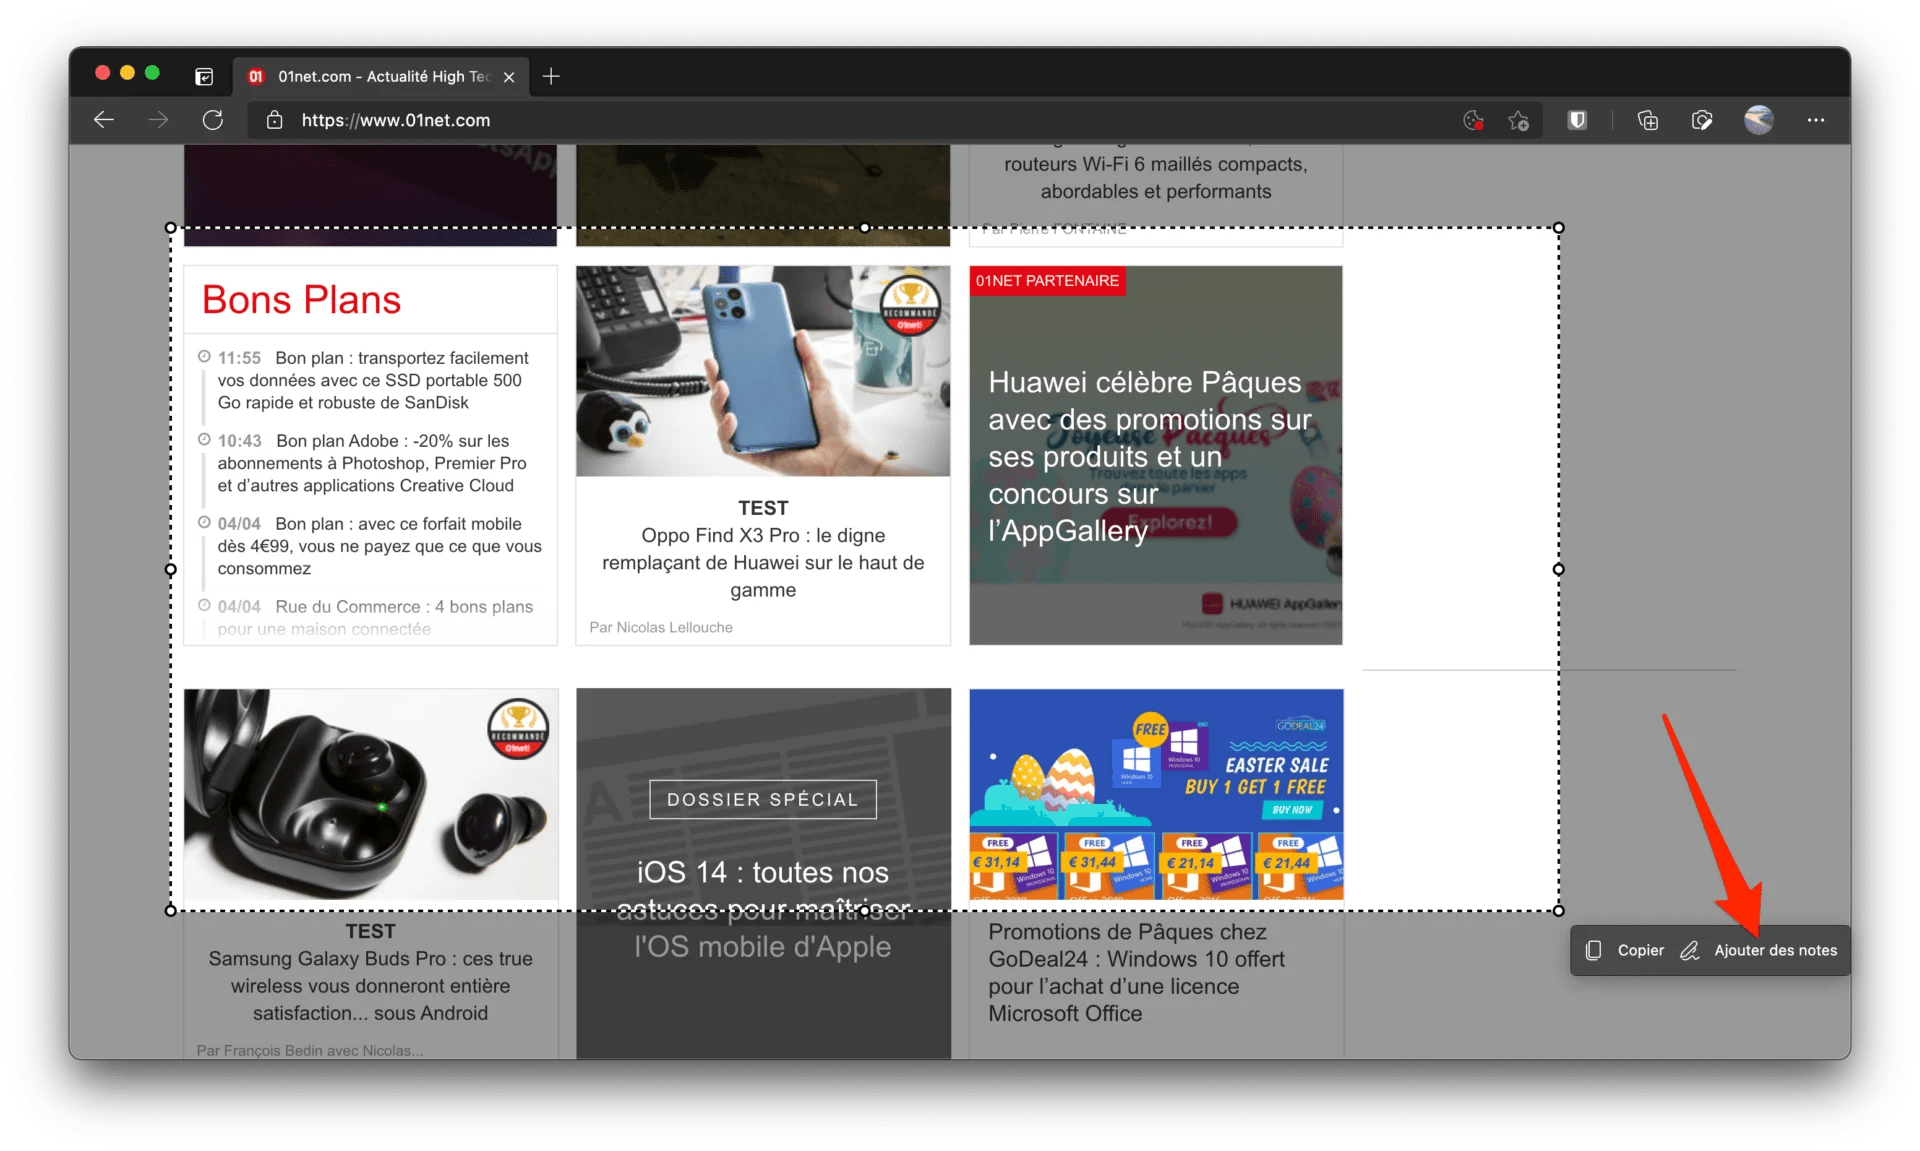Click the cookie tracking indicator icon
Screen dimensions: 1920x1151
coord(1472,120)
